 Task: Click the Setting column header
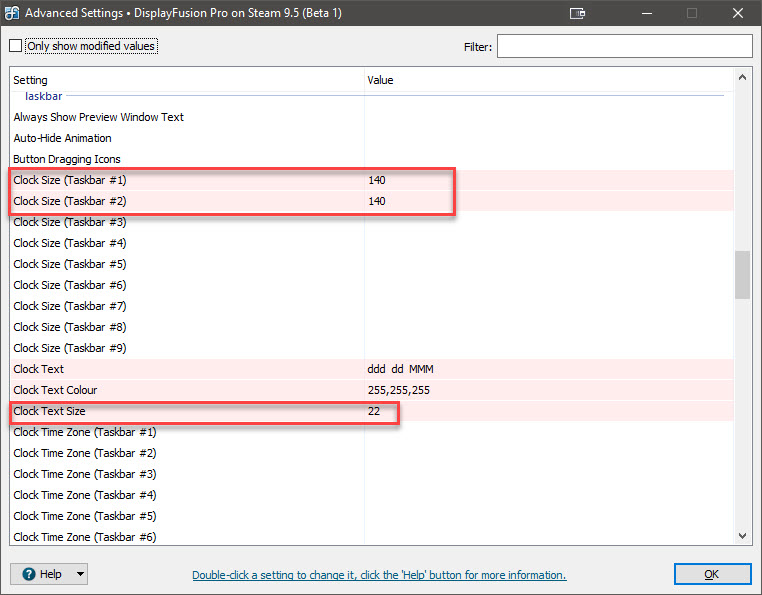click(30, 80)
